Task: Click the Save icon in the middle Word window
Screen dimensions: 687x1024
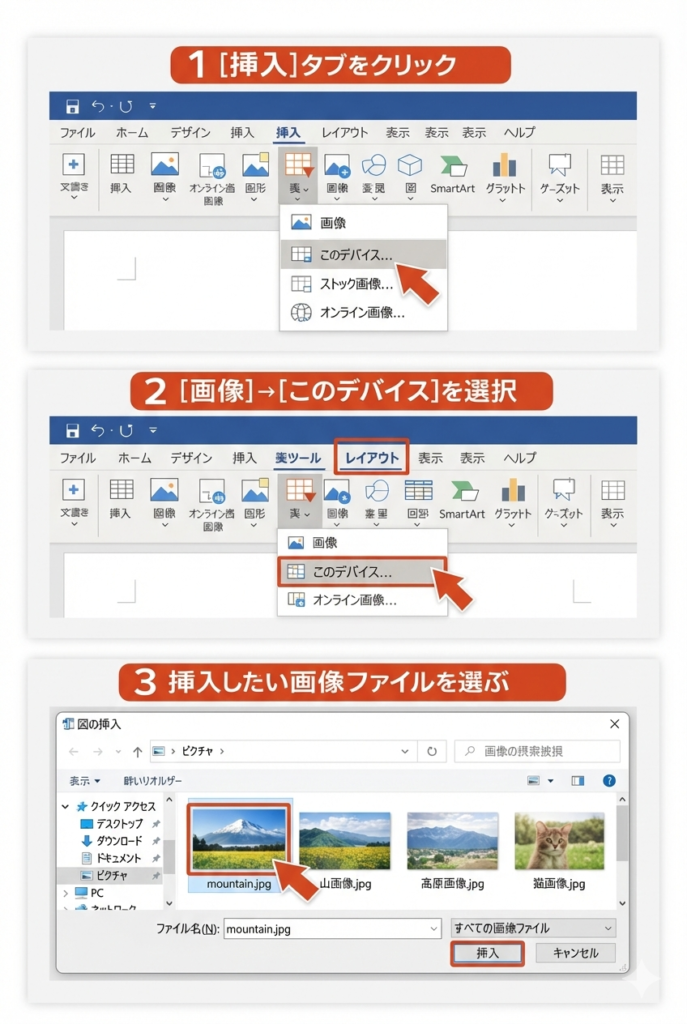Action: [x=72, y=430]
